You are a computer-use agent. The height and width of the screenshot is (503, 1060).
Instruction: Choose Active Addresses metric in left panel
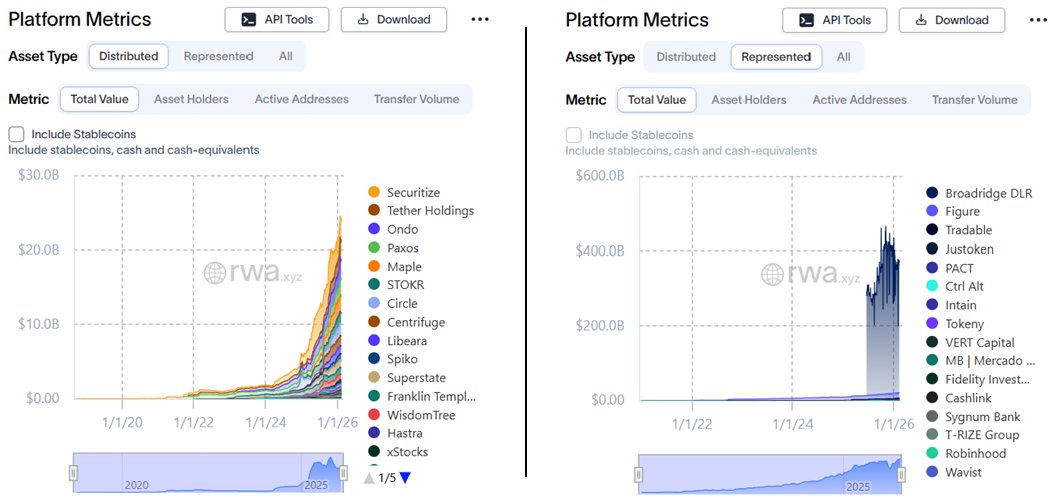tap(302, 99)
